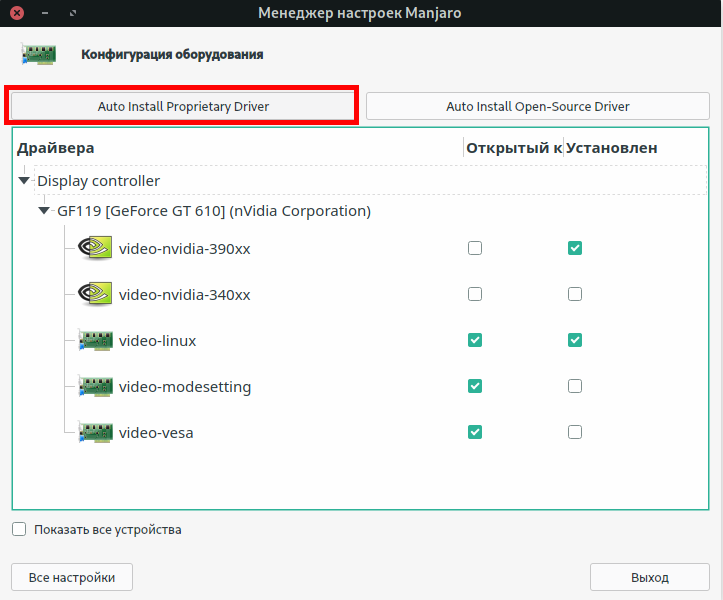Viewport: 723px width, 600px height.
Task: Toggle open-source checkbox for video-linux
Action: [475, 340]
